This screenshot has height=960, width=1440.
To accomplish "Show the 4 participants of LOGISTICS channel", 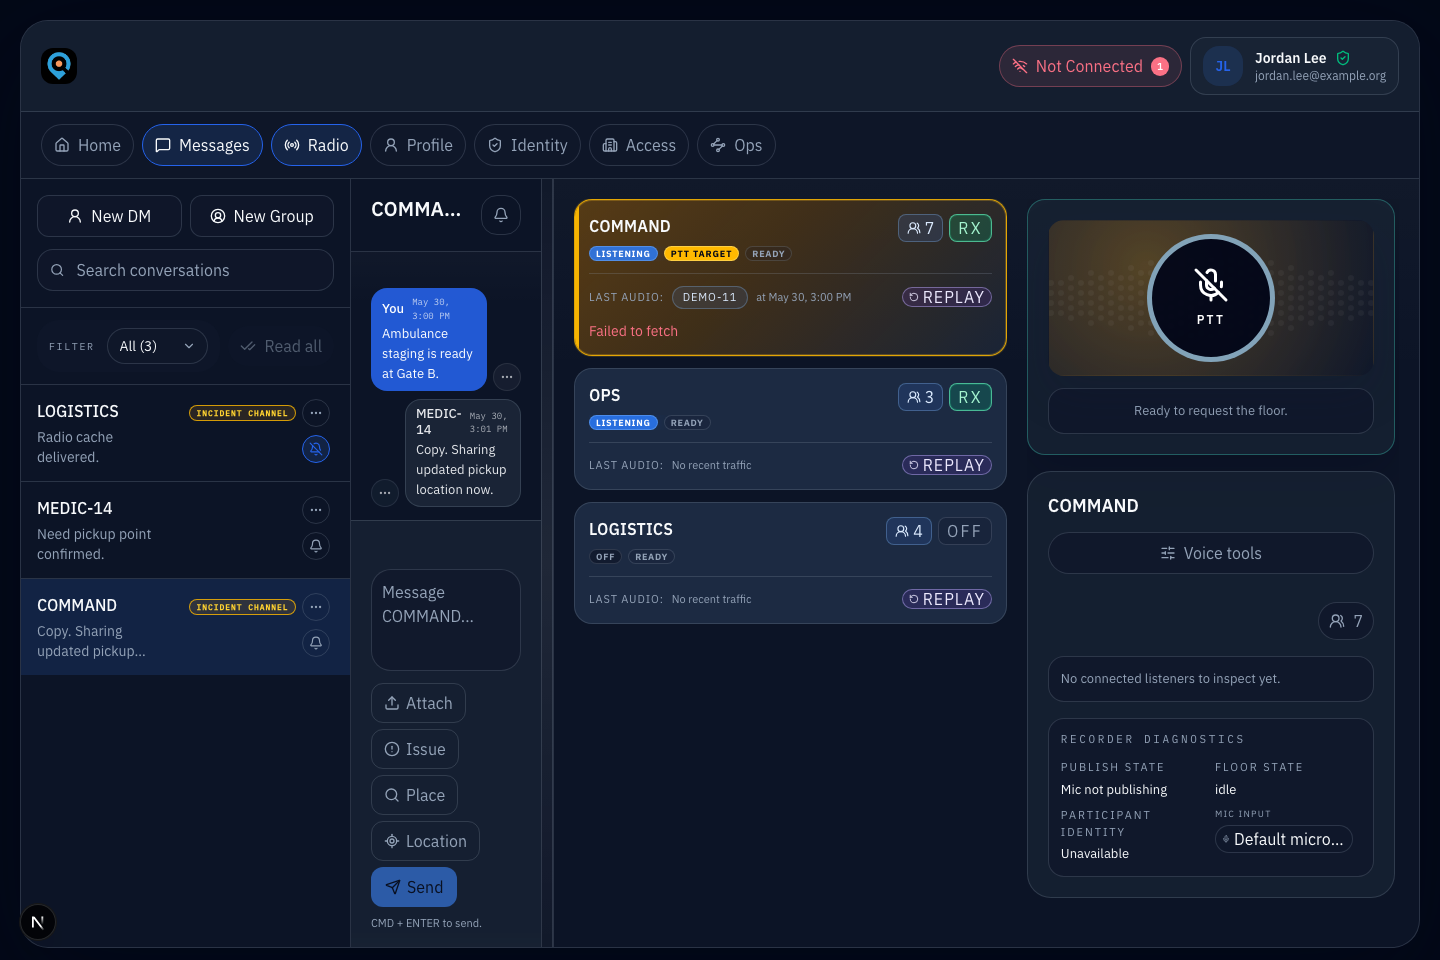I will point(909,531).
